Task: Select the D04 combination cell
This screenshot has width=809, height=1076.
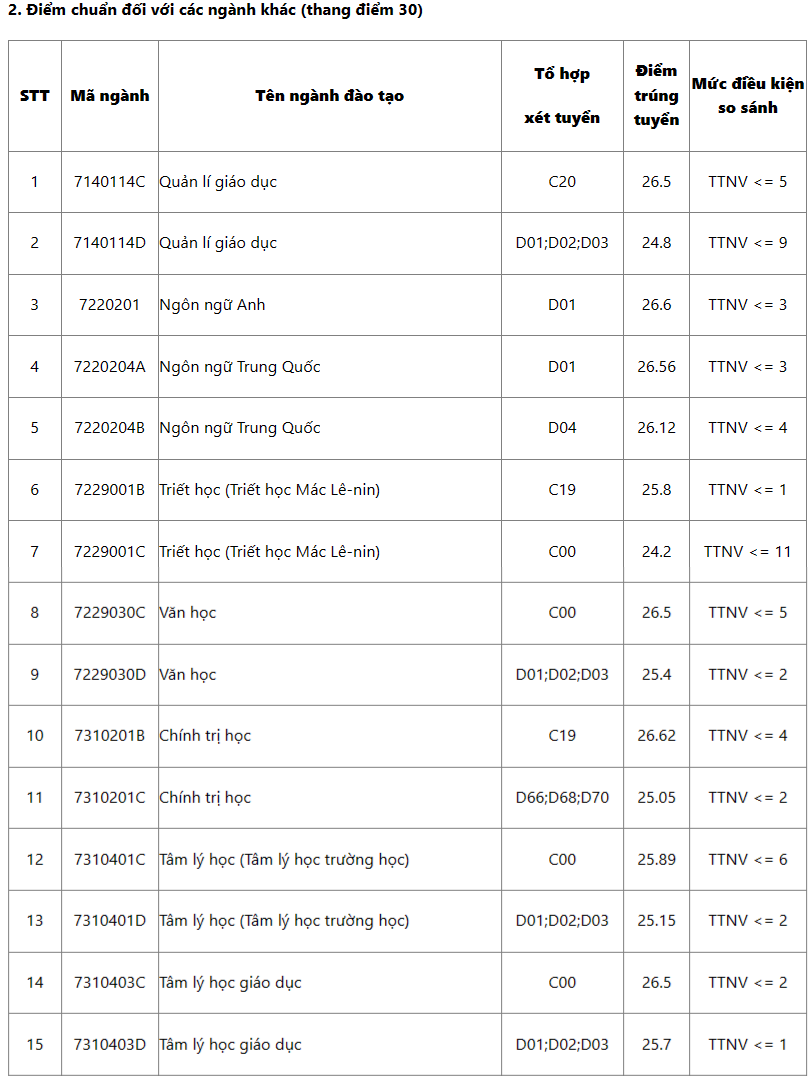Action: pos(562,428)
